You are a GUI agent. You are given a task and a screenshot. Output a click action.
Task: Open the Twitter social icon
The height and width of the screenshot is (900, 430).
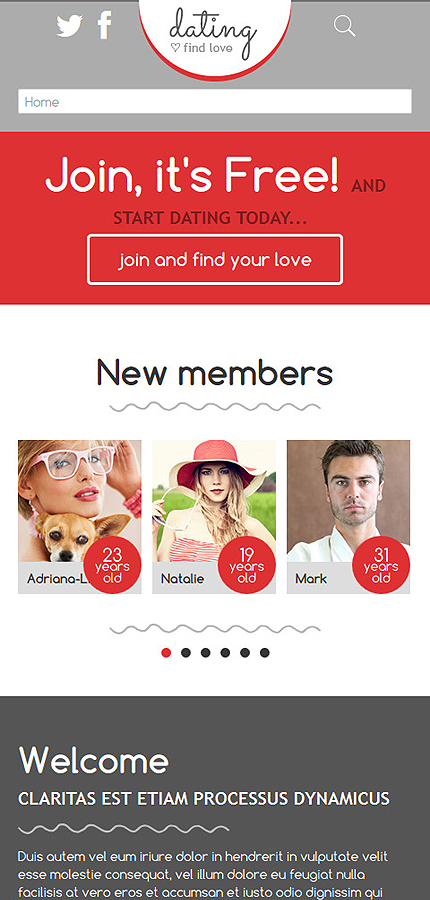pyautogui.click(x=69, y=26)
